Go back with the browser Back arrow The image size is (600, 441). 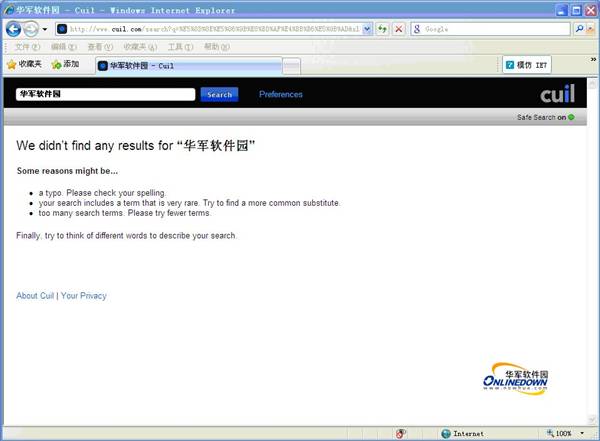(x=13, y=29)
